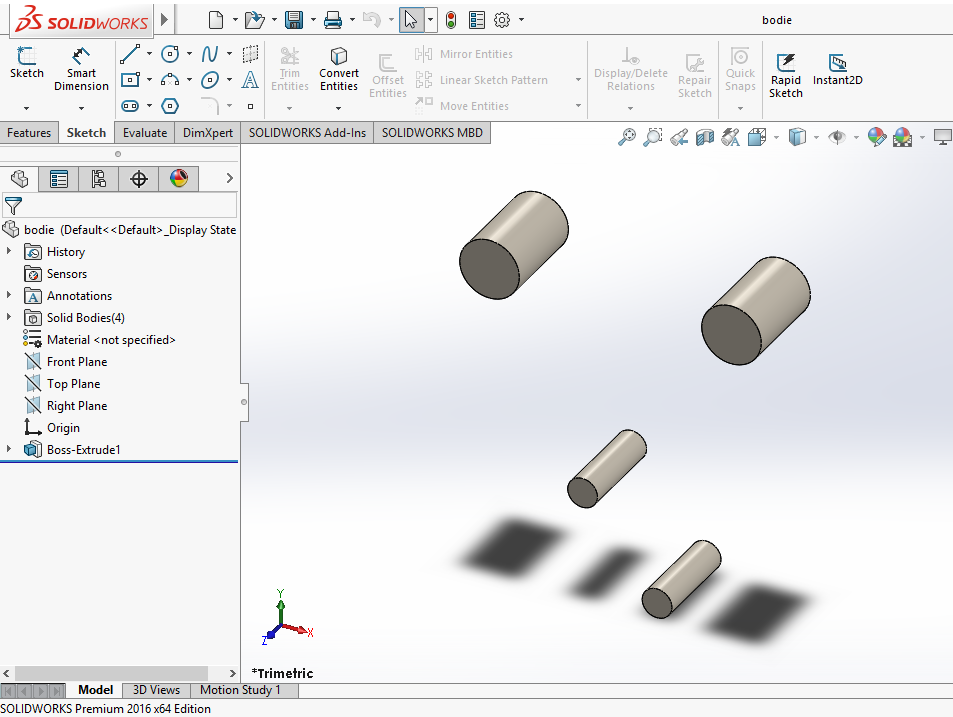The width and height of the screenshot is (953, 717).
Task: Expand the SOLIDWORKS menu arrow
Action: click(164, 19)
